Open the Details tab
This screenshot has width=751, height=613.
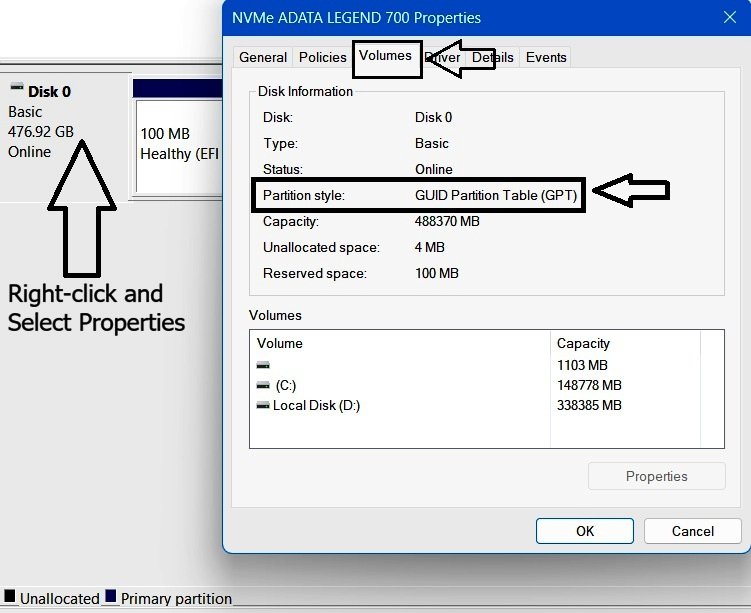pos(492,57)
